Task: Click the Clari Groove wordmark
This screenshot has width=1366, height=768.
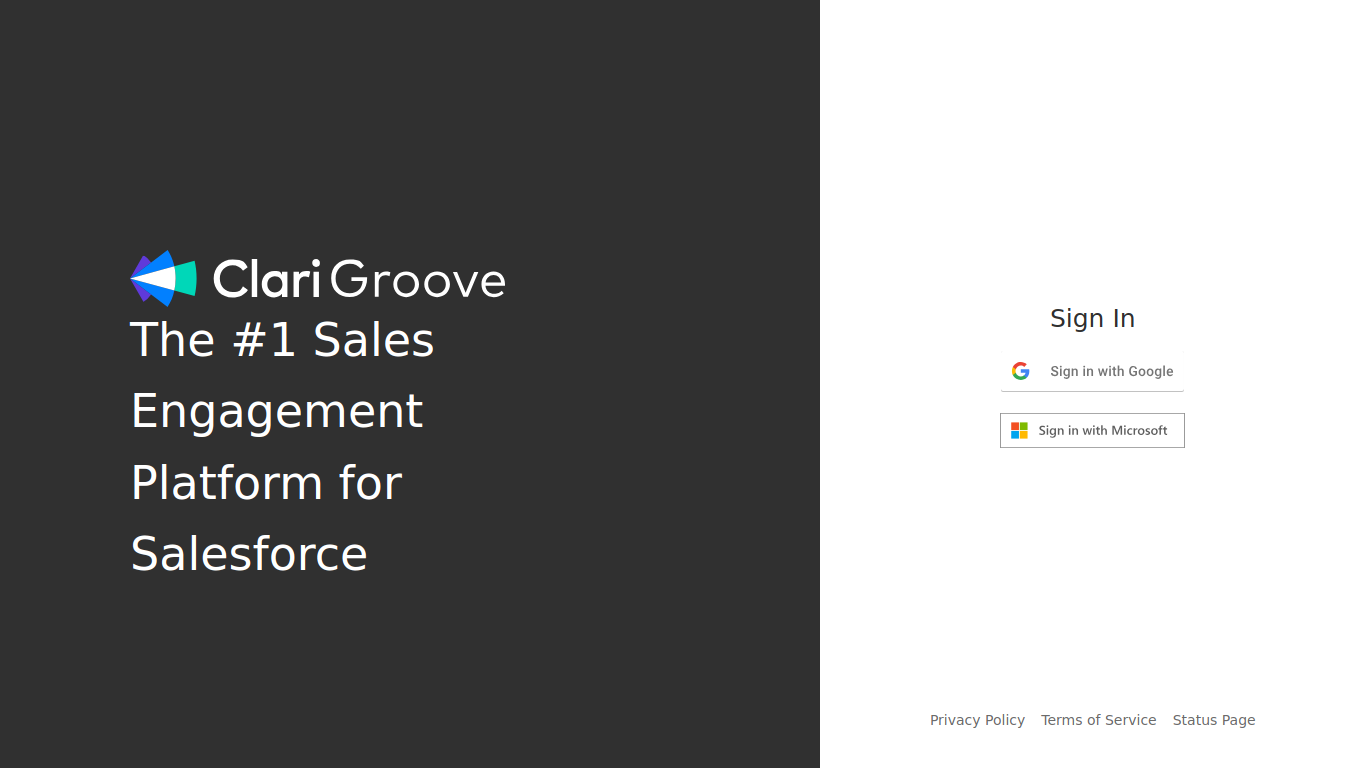Action: [x=359, y=279]
